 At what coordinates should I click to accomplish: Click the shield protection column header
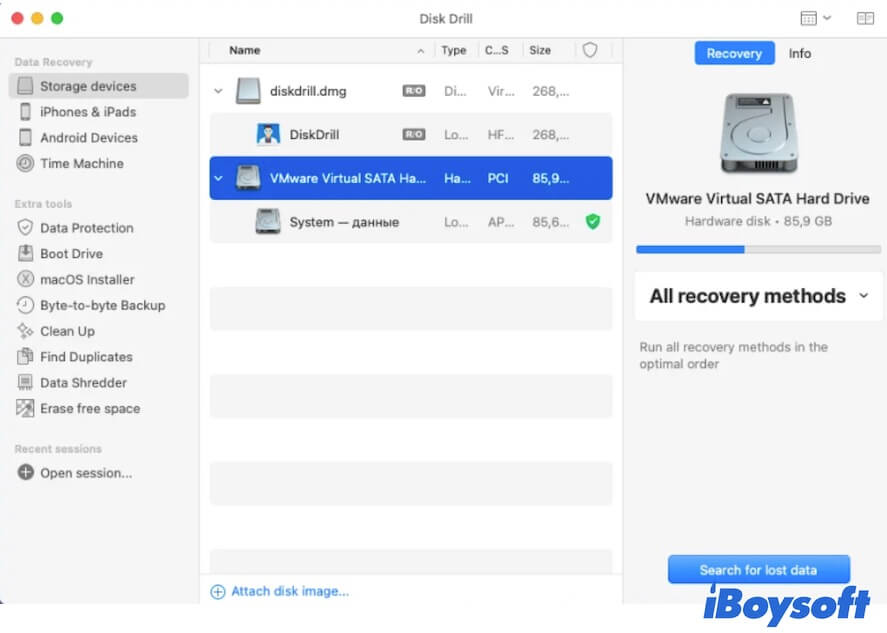[x=590, y=50]
